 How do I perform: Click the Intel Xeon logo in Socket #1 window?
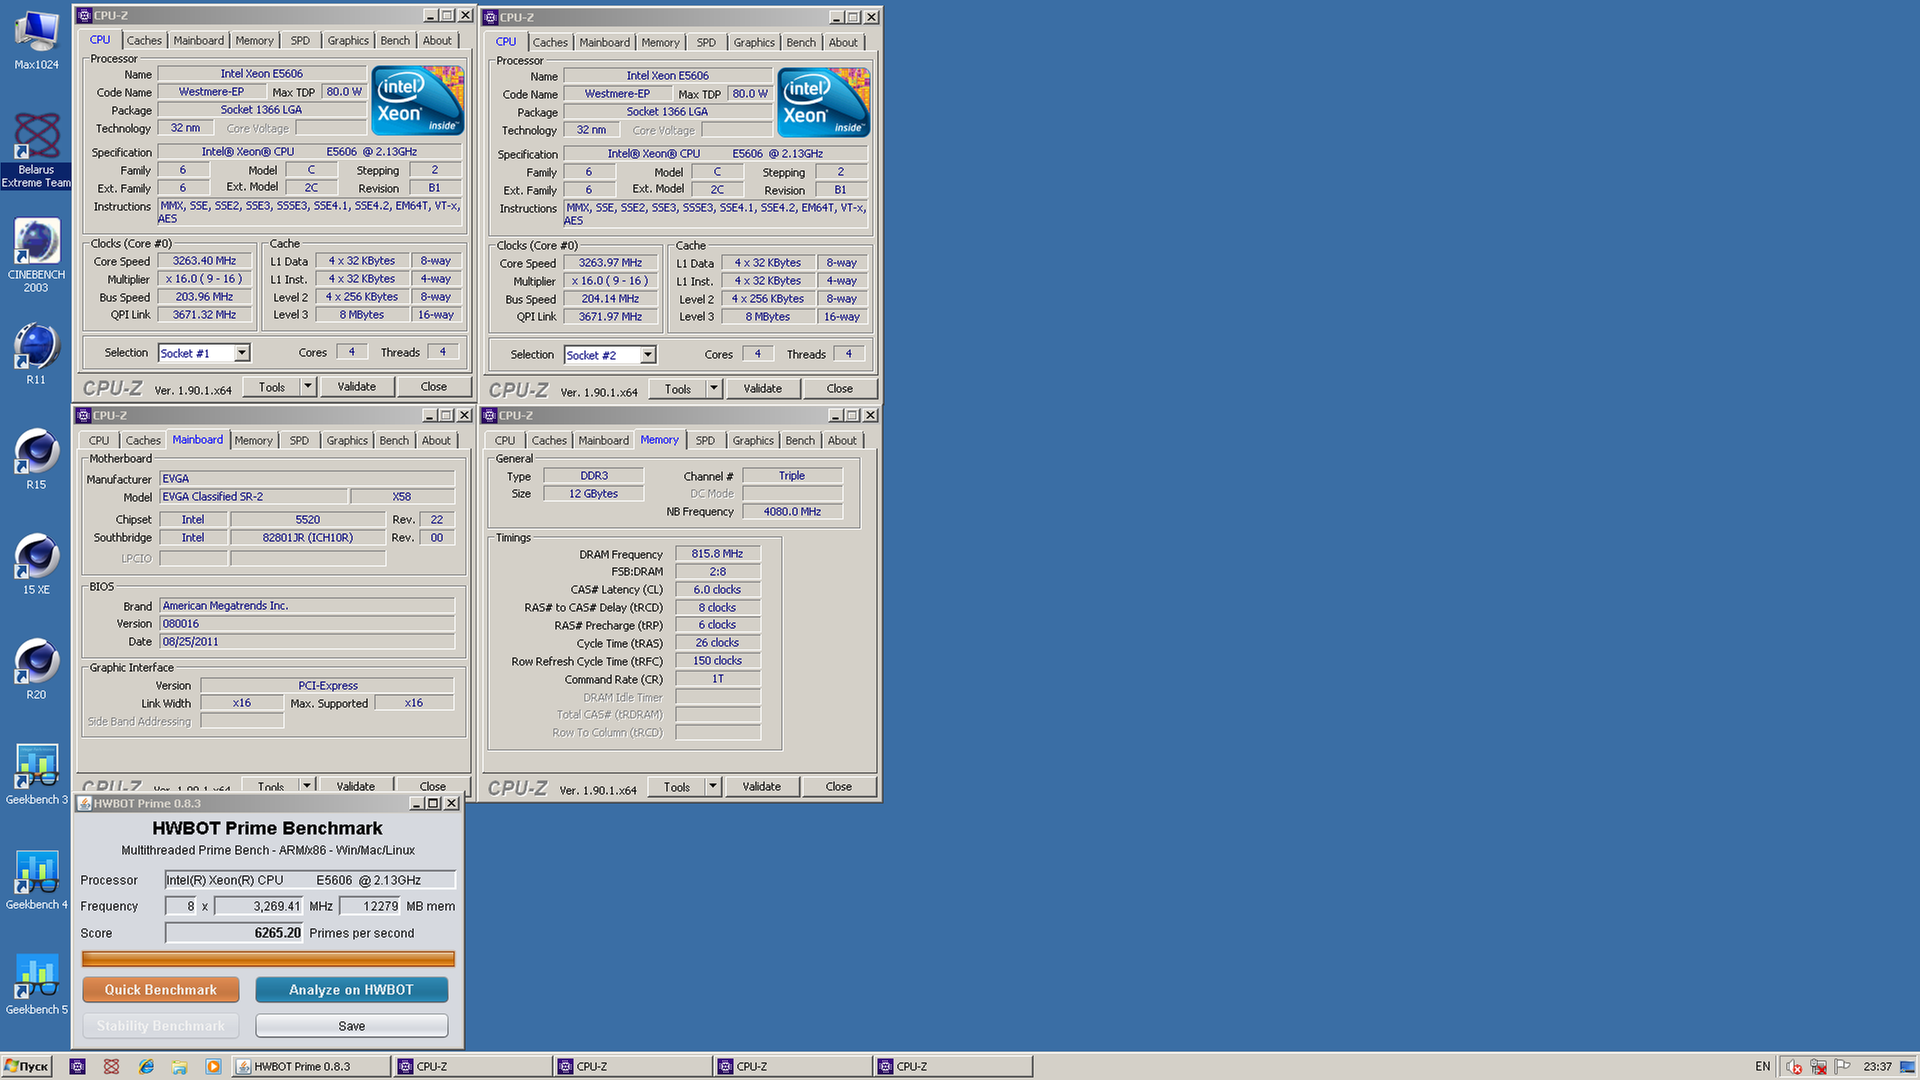417,100
